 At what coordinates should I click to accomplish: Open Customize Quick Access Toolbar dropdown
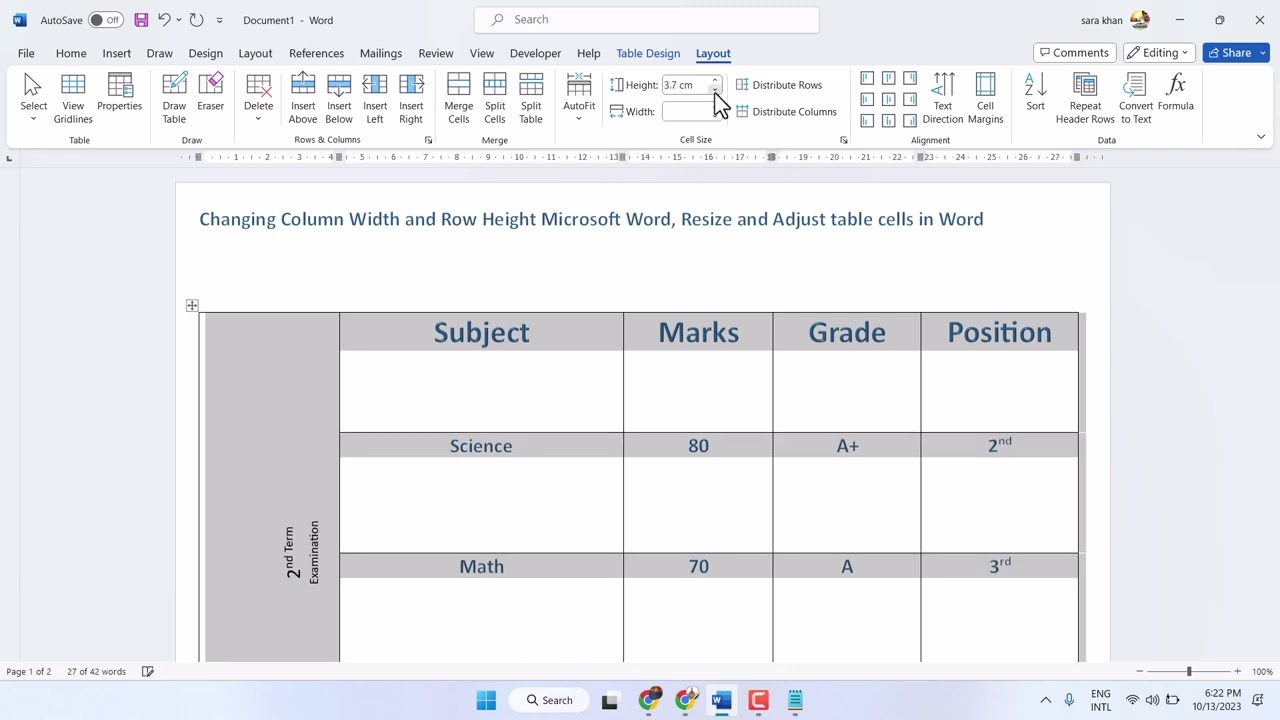(x=220, y=20)
